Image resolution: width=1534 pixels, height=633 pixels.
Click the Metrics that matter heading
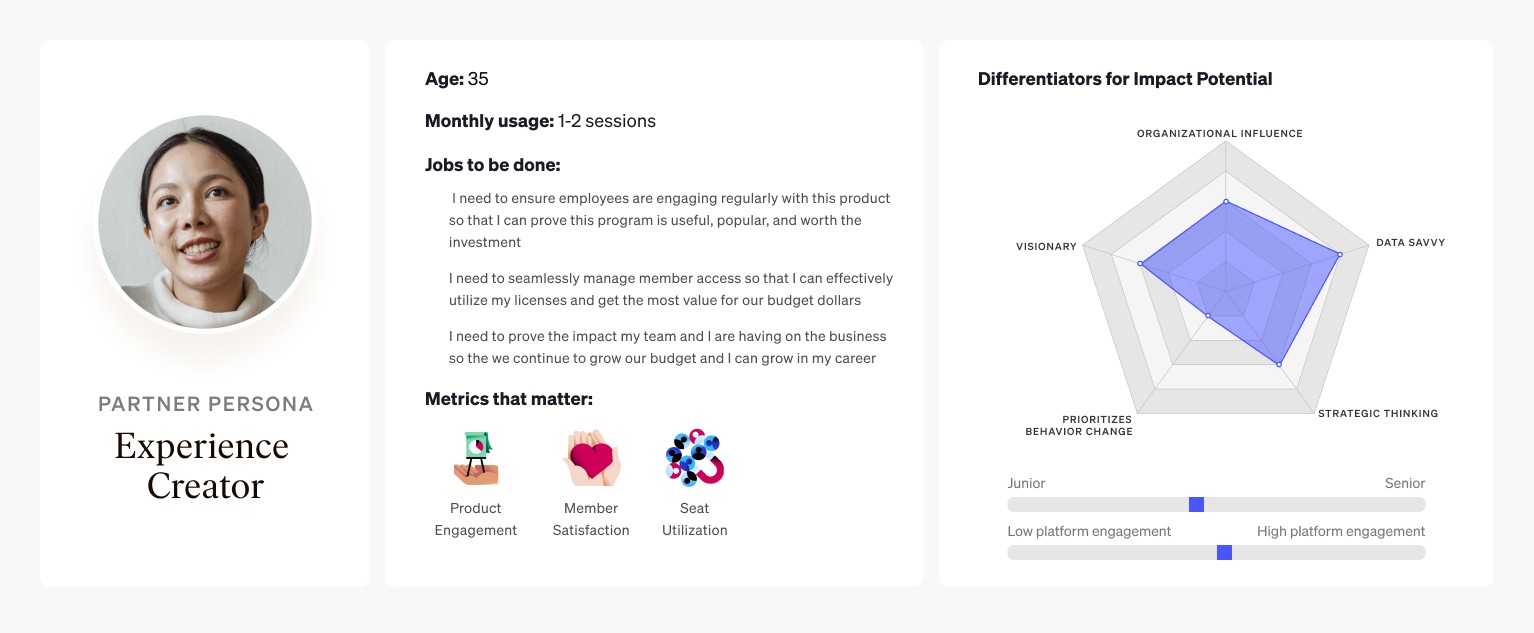509,399
